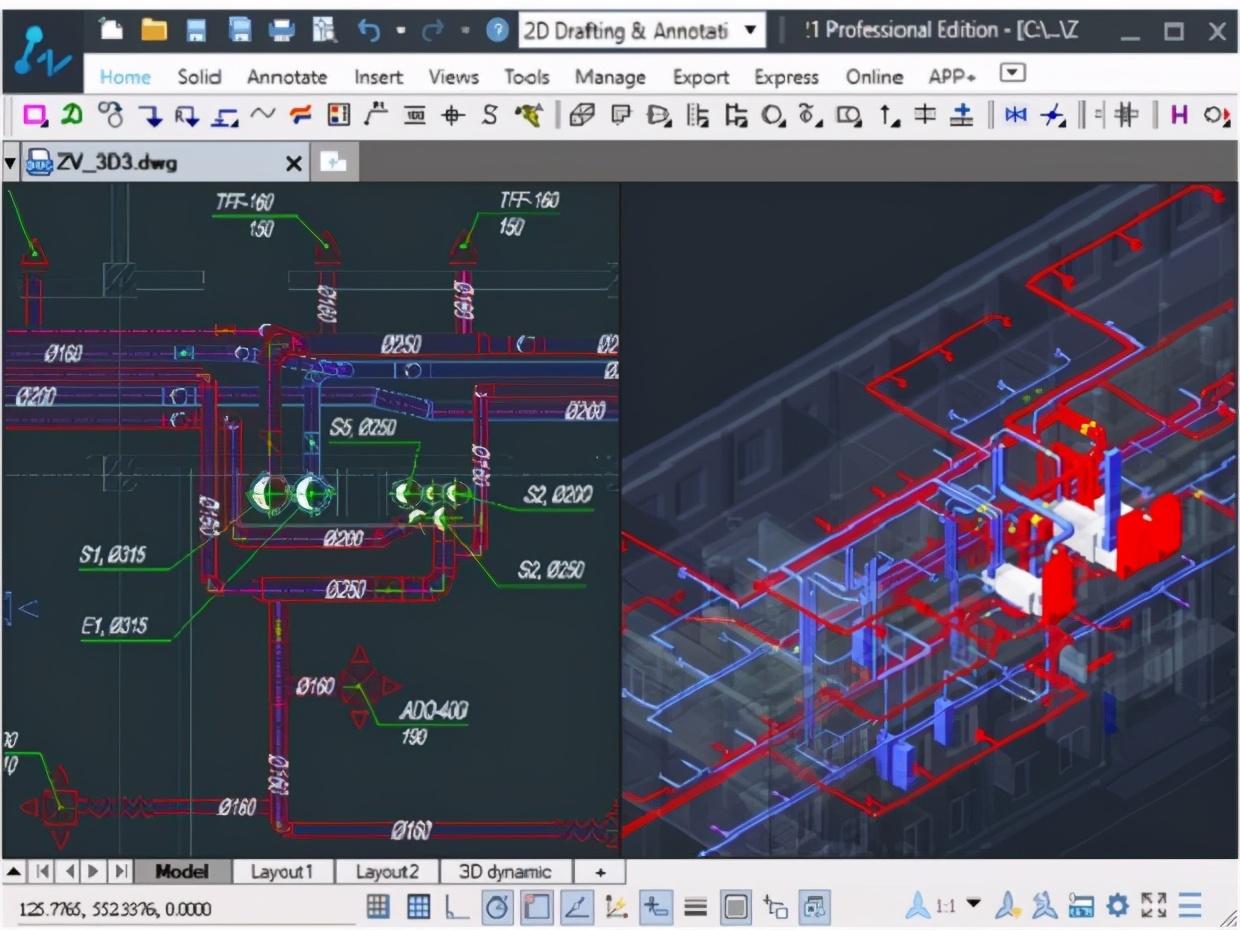Click the orange folder Open icon

154,29
